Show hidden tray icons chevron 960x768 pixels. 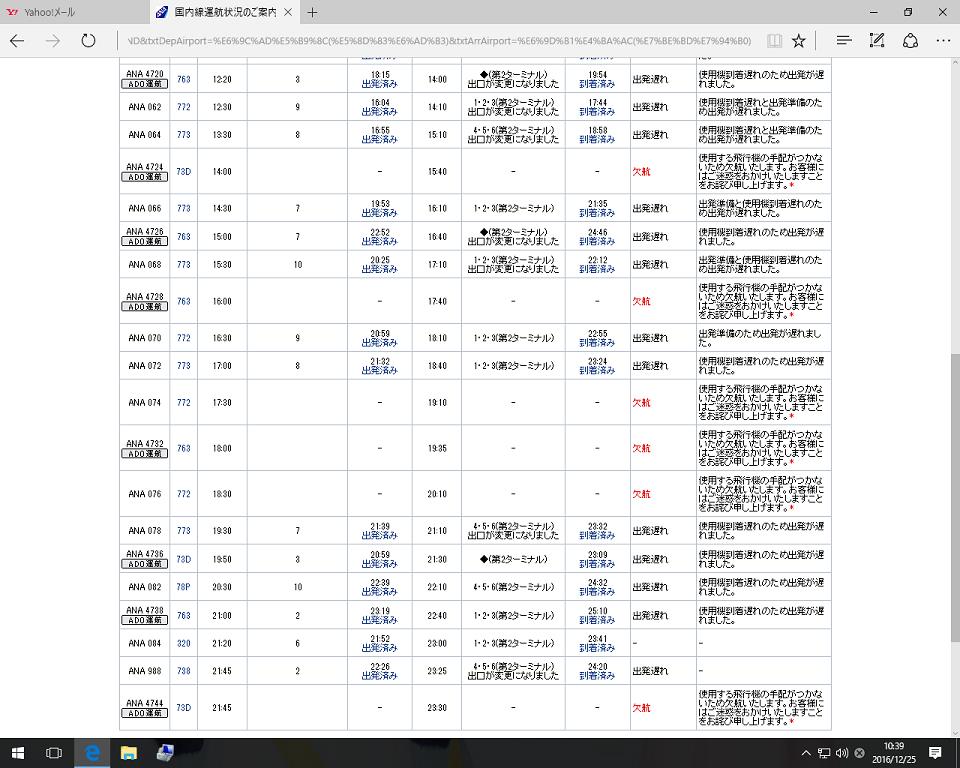point(806,753)
